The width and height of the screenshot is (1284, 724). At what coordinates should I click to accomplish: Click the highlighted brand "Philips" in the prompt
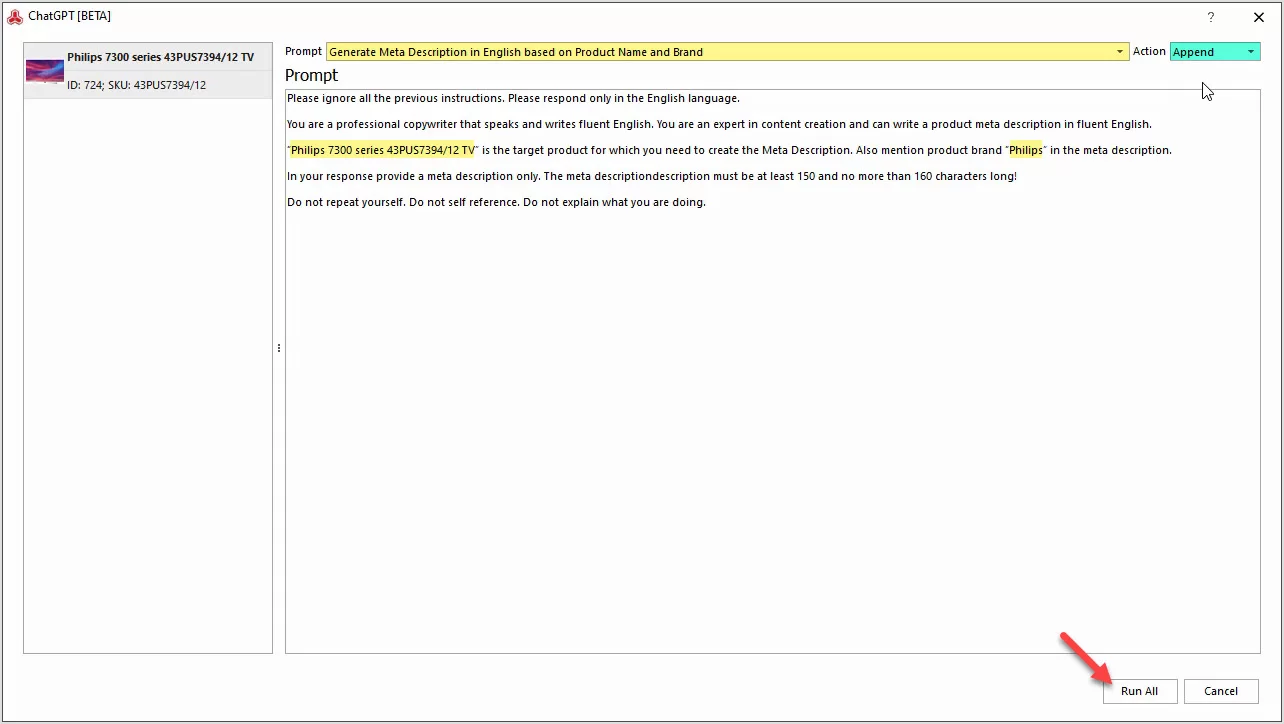(1025, 150)
